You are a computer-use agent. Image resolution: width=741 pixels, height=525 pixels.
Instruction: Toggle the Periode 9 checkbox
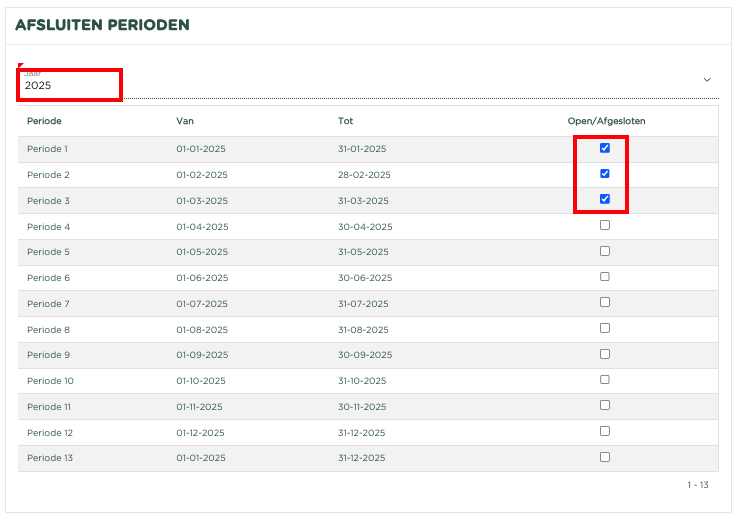604,354
